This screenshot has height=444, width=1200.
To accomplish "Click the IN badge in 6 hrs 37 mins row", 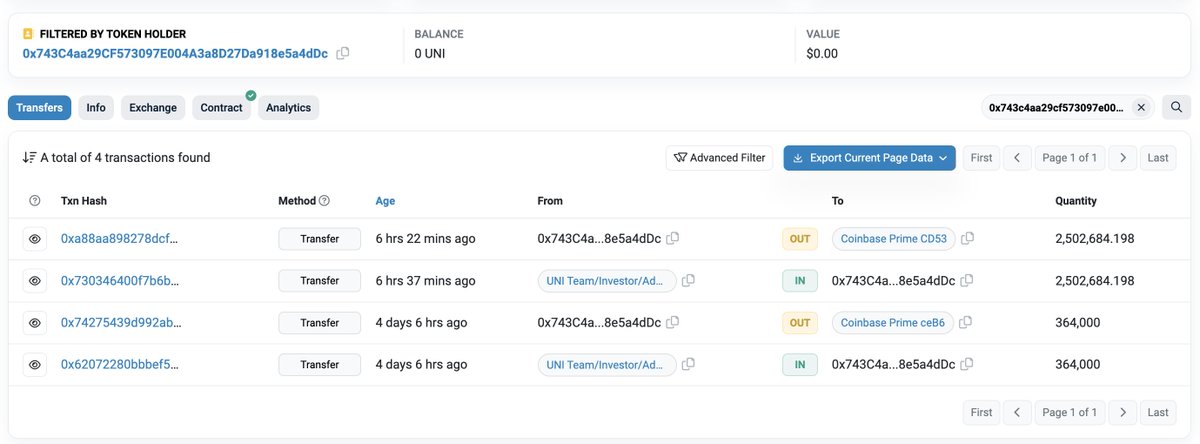I will [800, 281].
